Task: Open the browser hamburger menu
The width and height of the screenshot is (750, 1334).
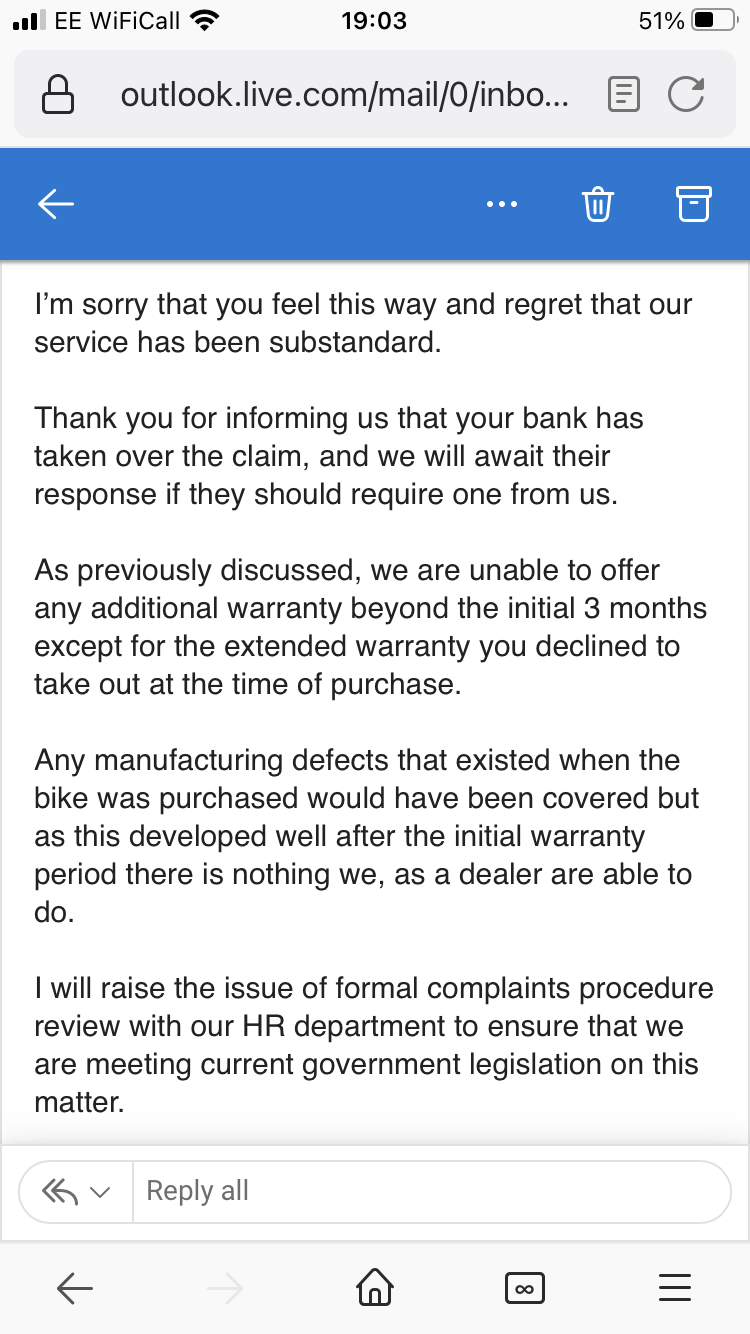Action: coord(676,1289)
